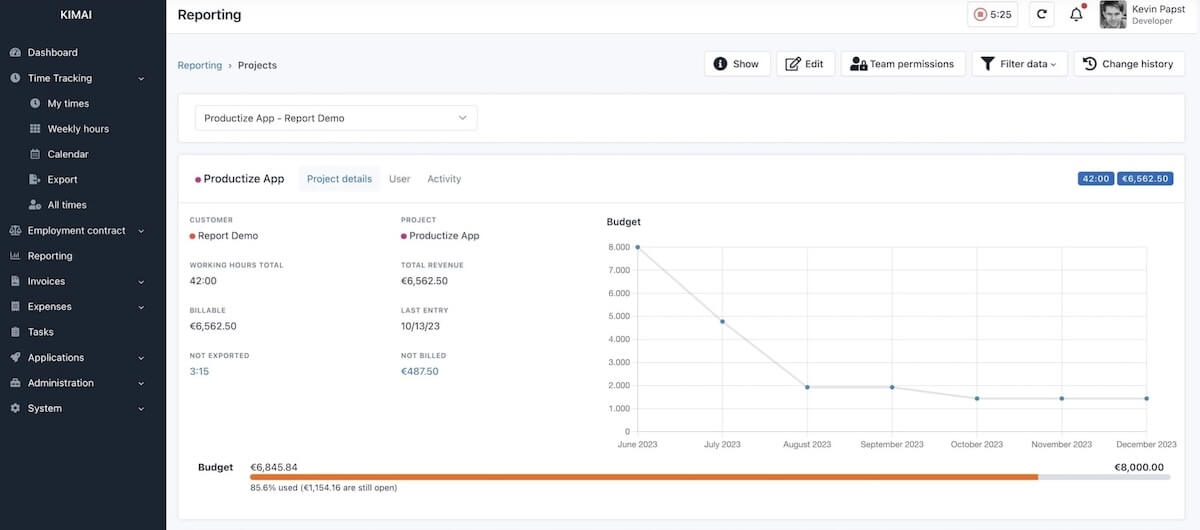Image resolution: width=1200 pixels, height=530 pixels.
Task: Click the Kevin Papst profile avatar
Action: 1112,15
